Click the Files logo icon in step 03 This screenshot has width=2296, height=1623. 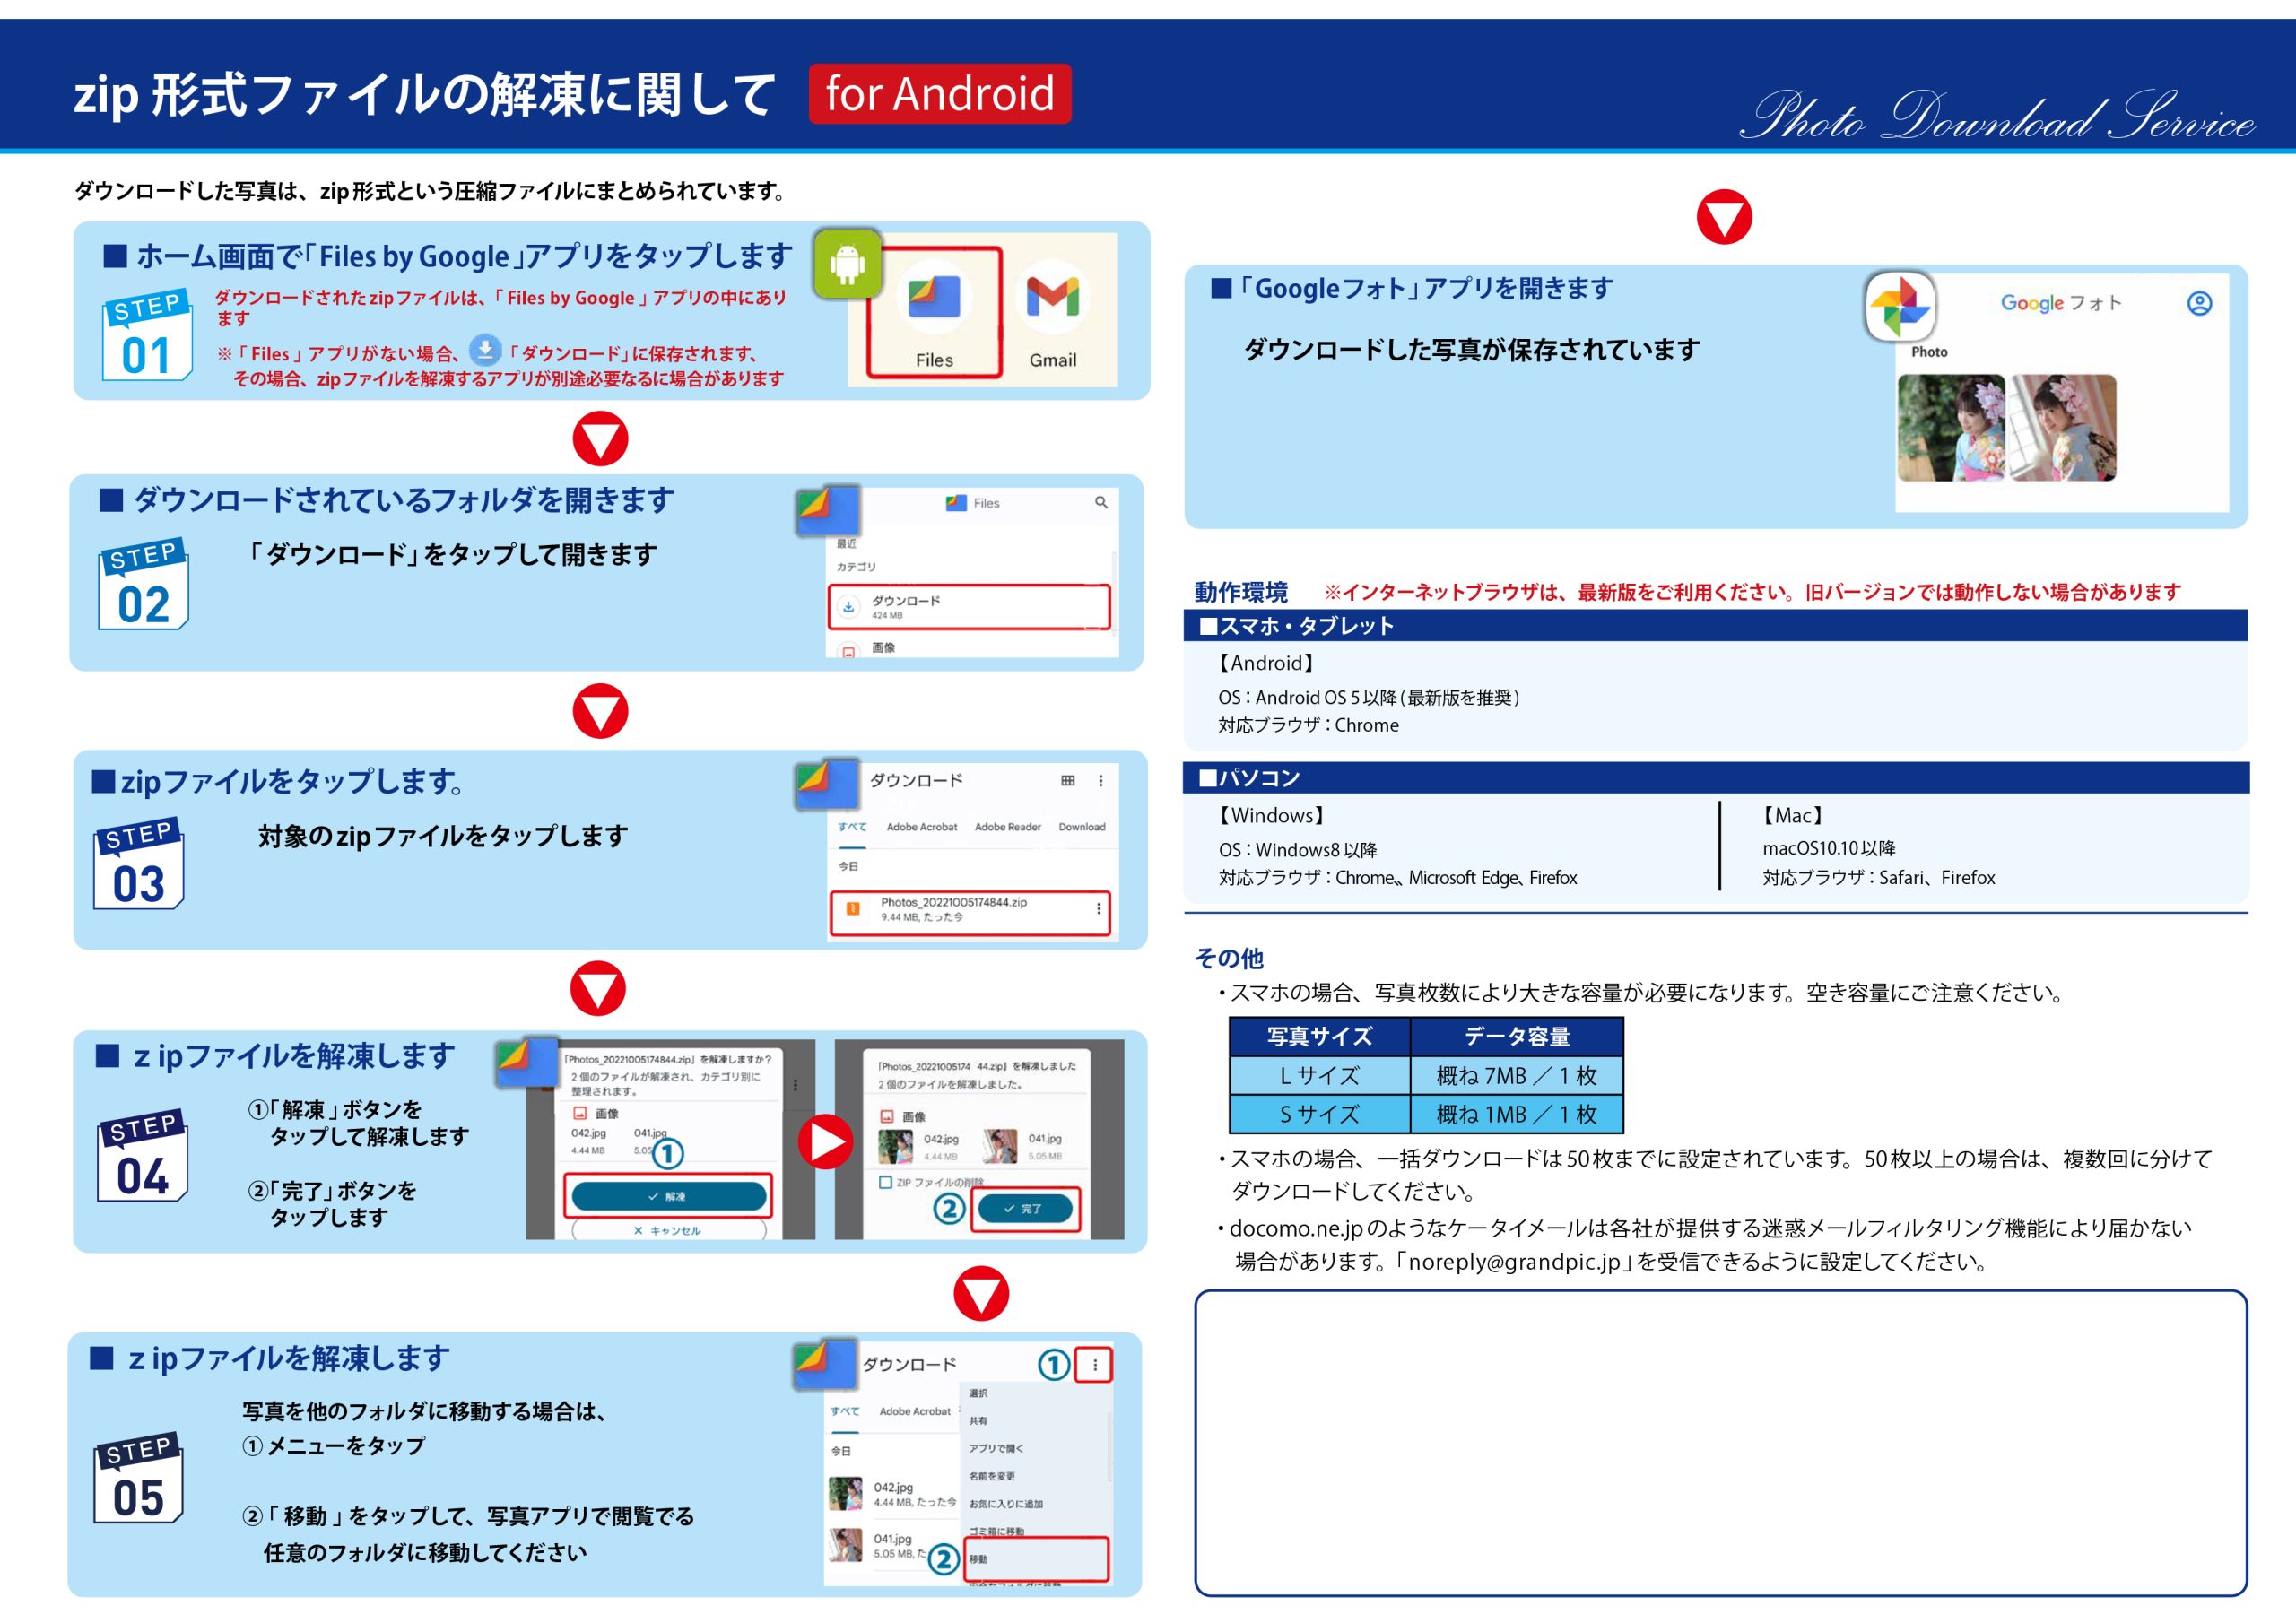828,785
